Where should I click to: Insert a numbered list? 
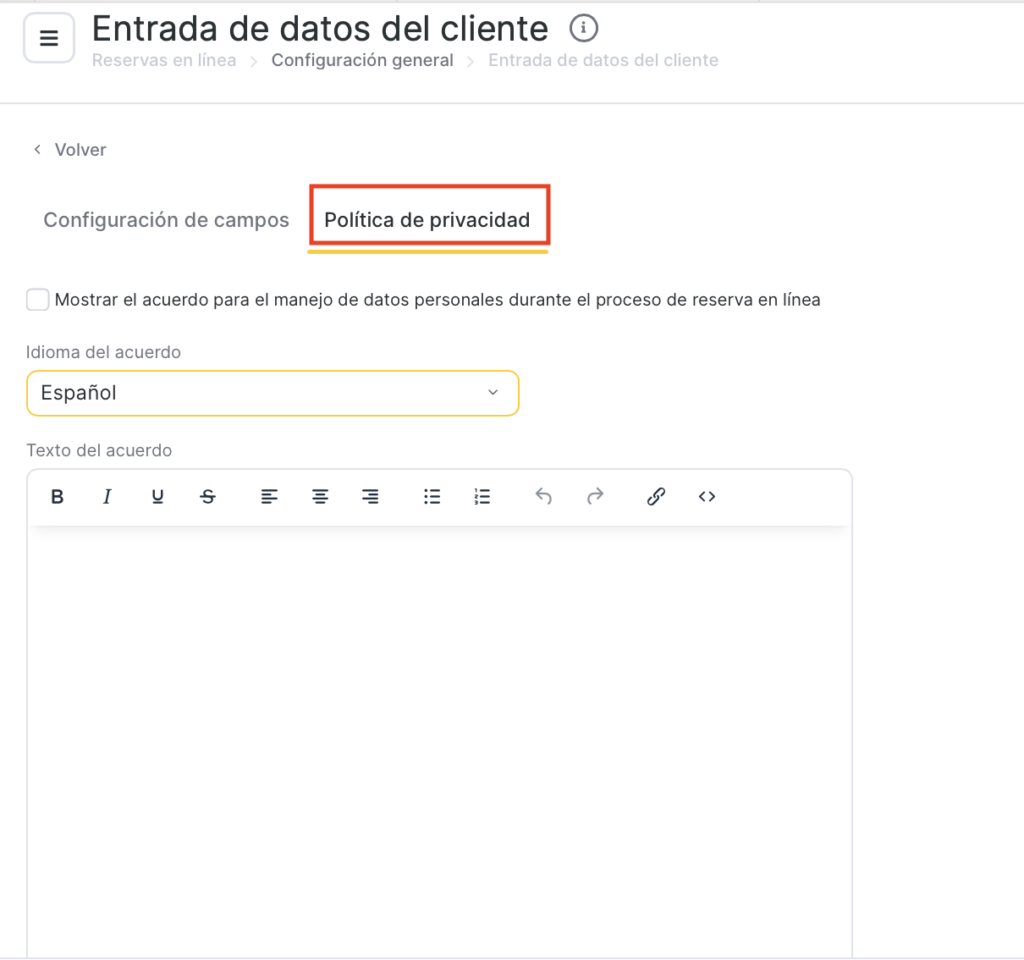(x=482, y=497)
